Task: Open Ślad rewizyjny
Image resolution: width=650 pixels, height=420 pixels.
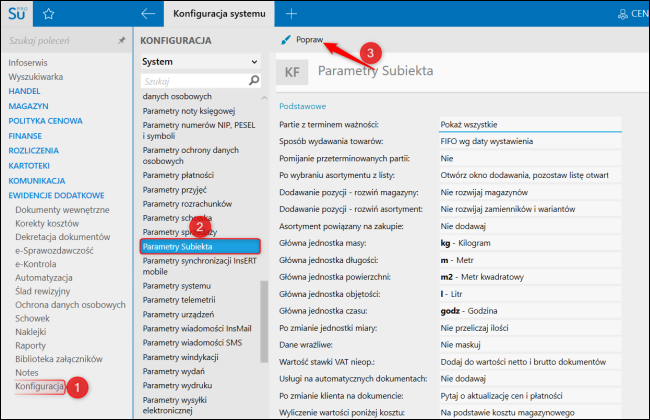Action: click(x=43, y=291)
